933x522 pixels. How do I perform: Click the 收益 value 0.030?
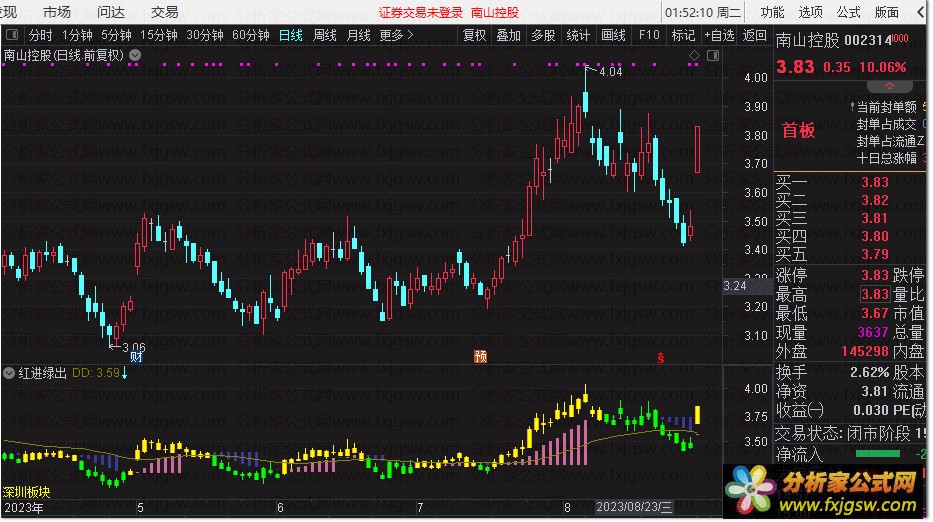871,411
